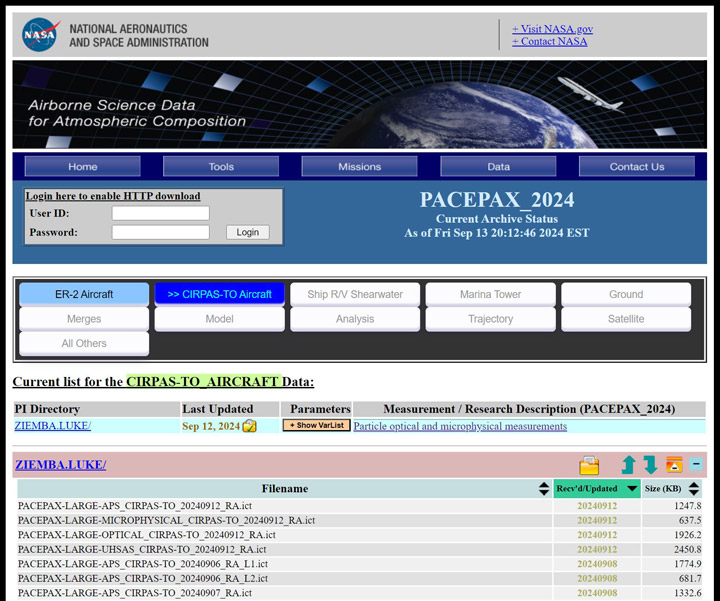Sort by Recv'd/Updated column arrow

coord(632,489)
